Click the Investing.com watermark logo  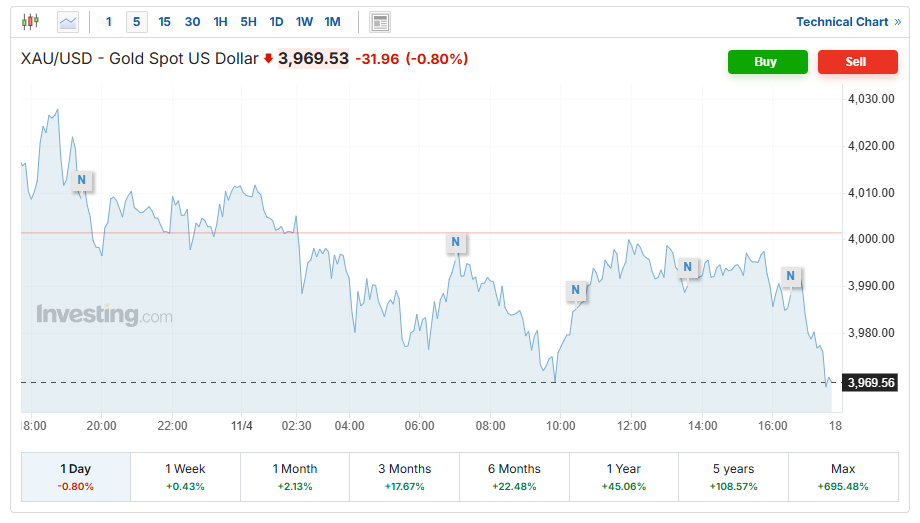click(x=104, y=316)
